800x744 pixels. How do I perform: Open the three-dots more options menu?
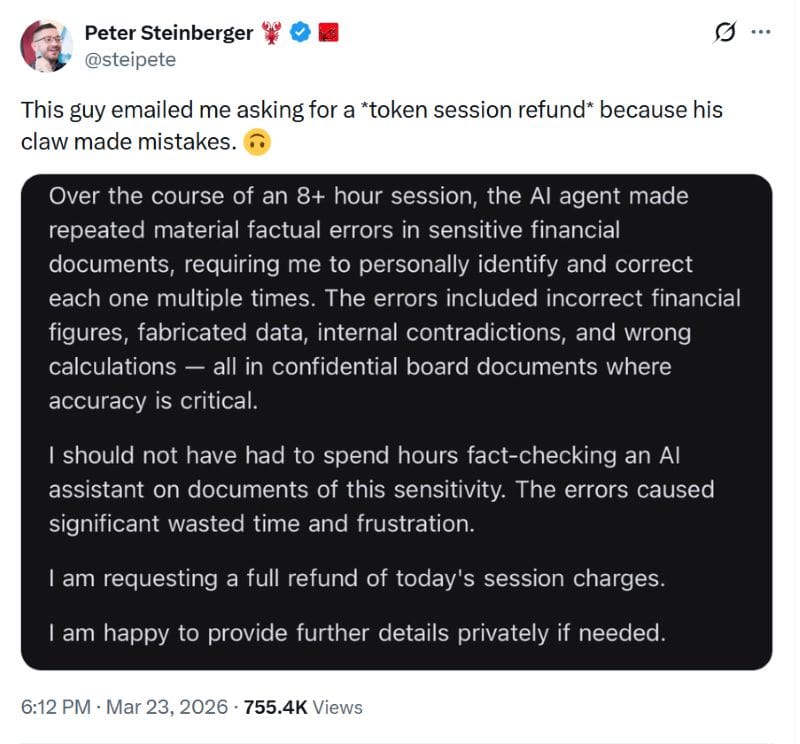[760, 32]
